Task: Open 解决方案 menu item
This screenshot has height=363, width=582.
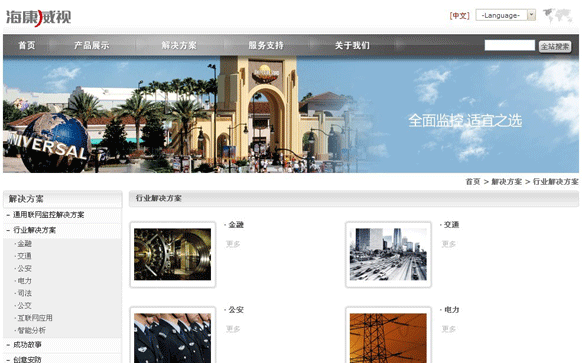Action: [179, 45]
